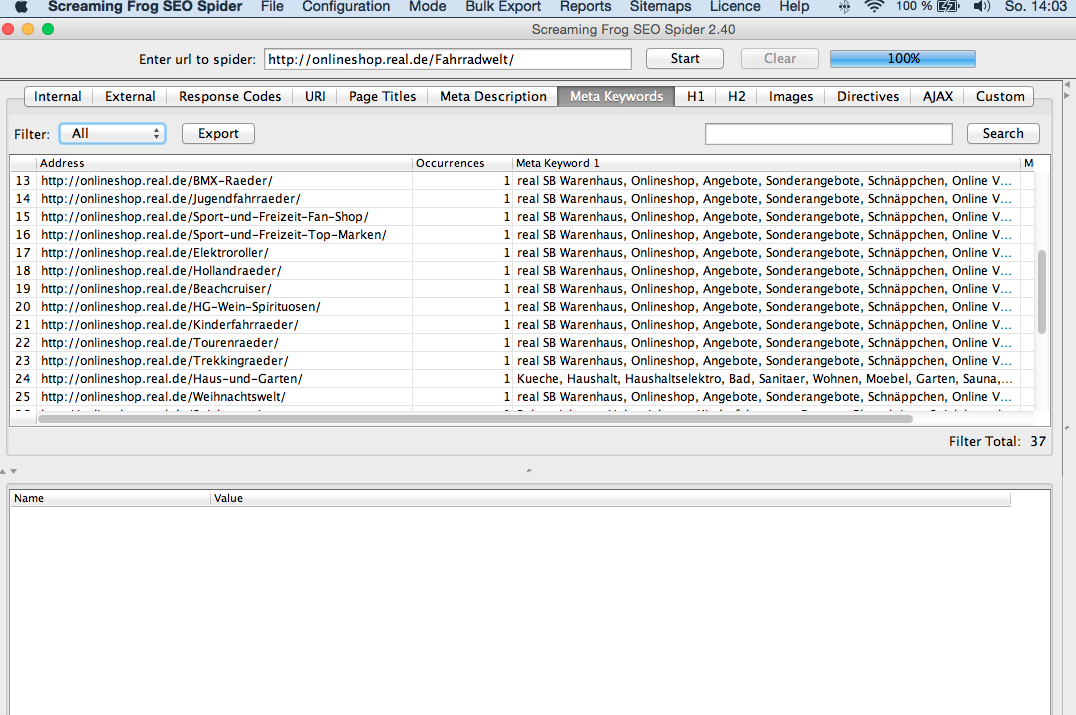
Task: Click the horizontal scrollbar of results table
Action: tap(475, 419)
